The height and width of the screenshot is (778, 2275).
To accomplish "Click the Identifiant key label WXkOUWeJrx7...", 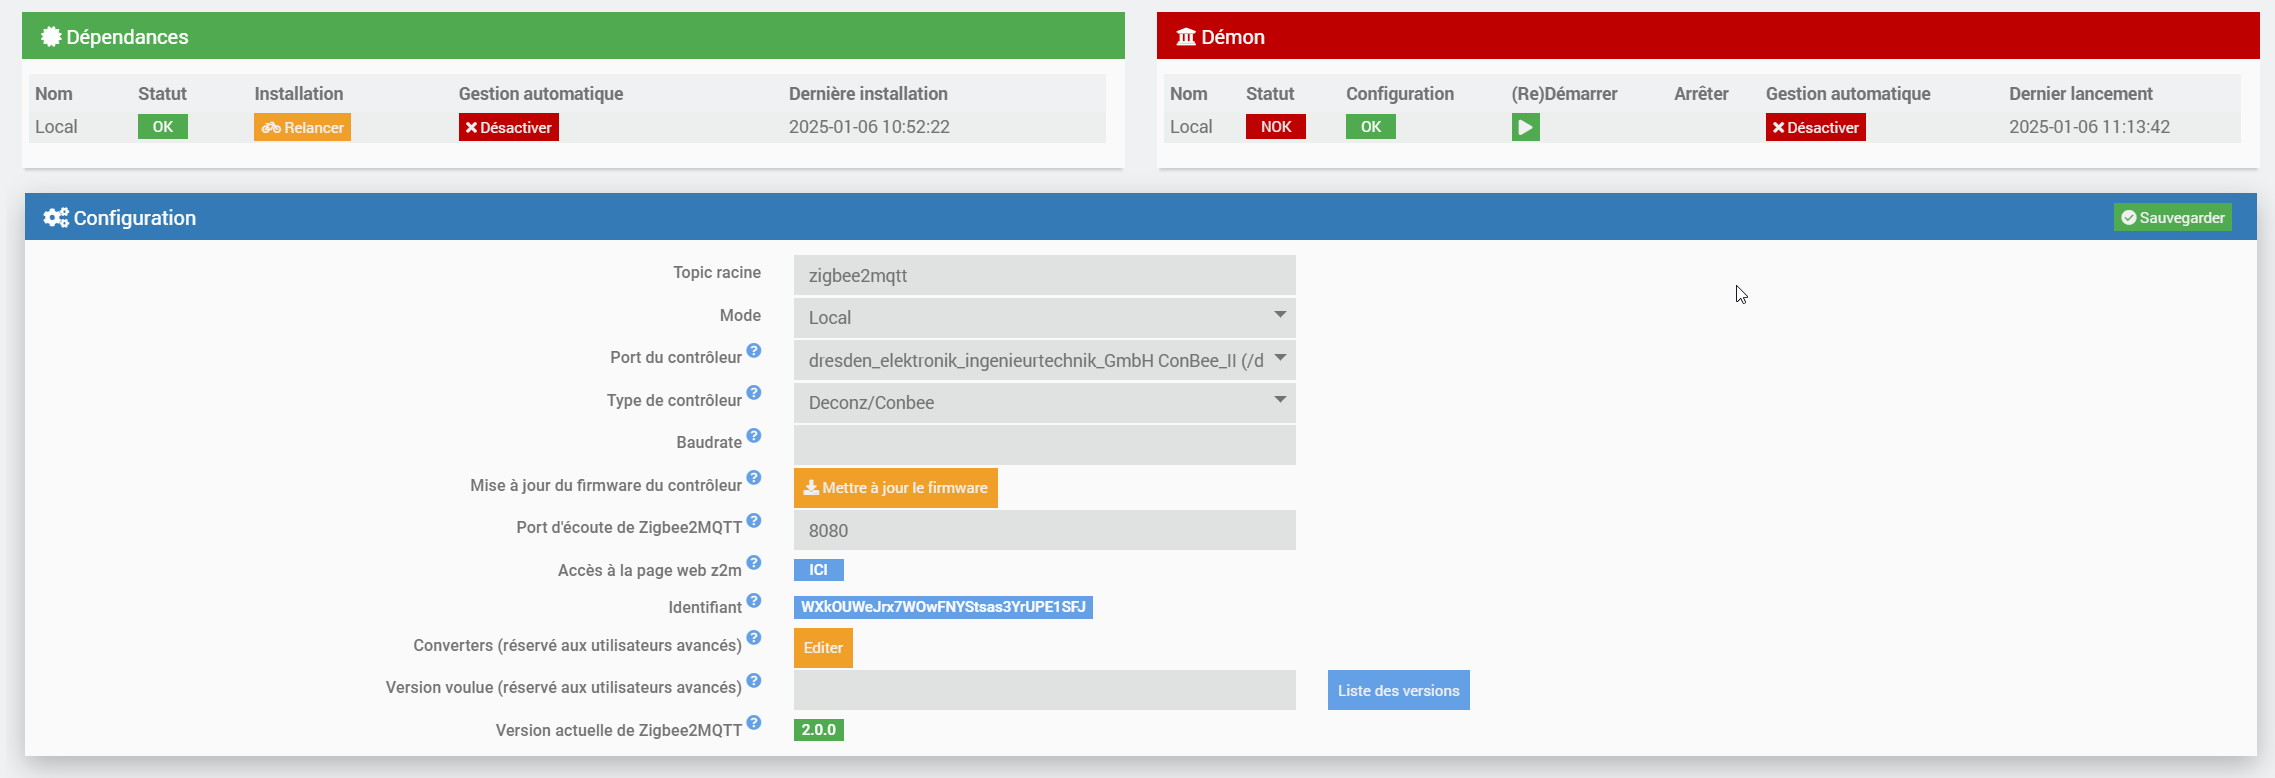I will (x=943, y=607).
